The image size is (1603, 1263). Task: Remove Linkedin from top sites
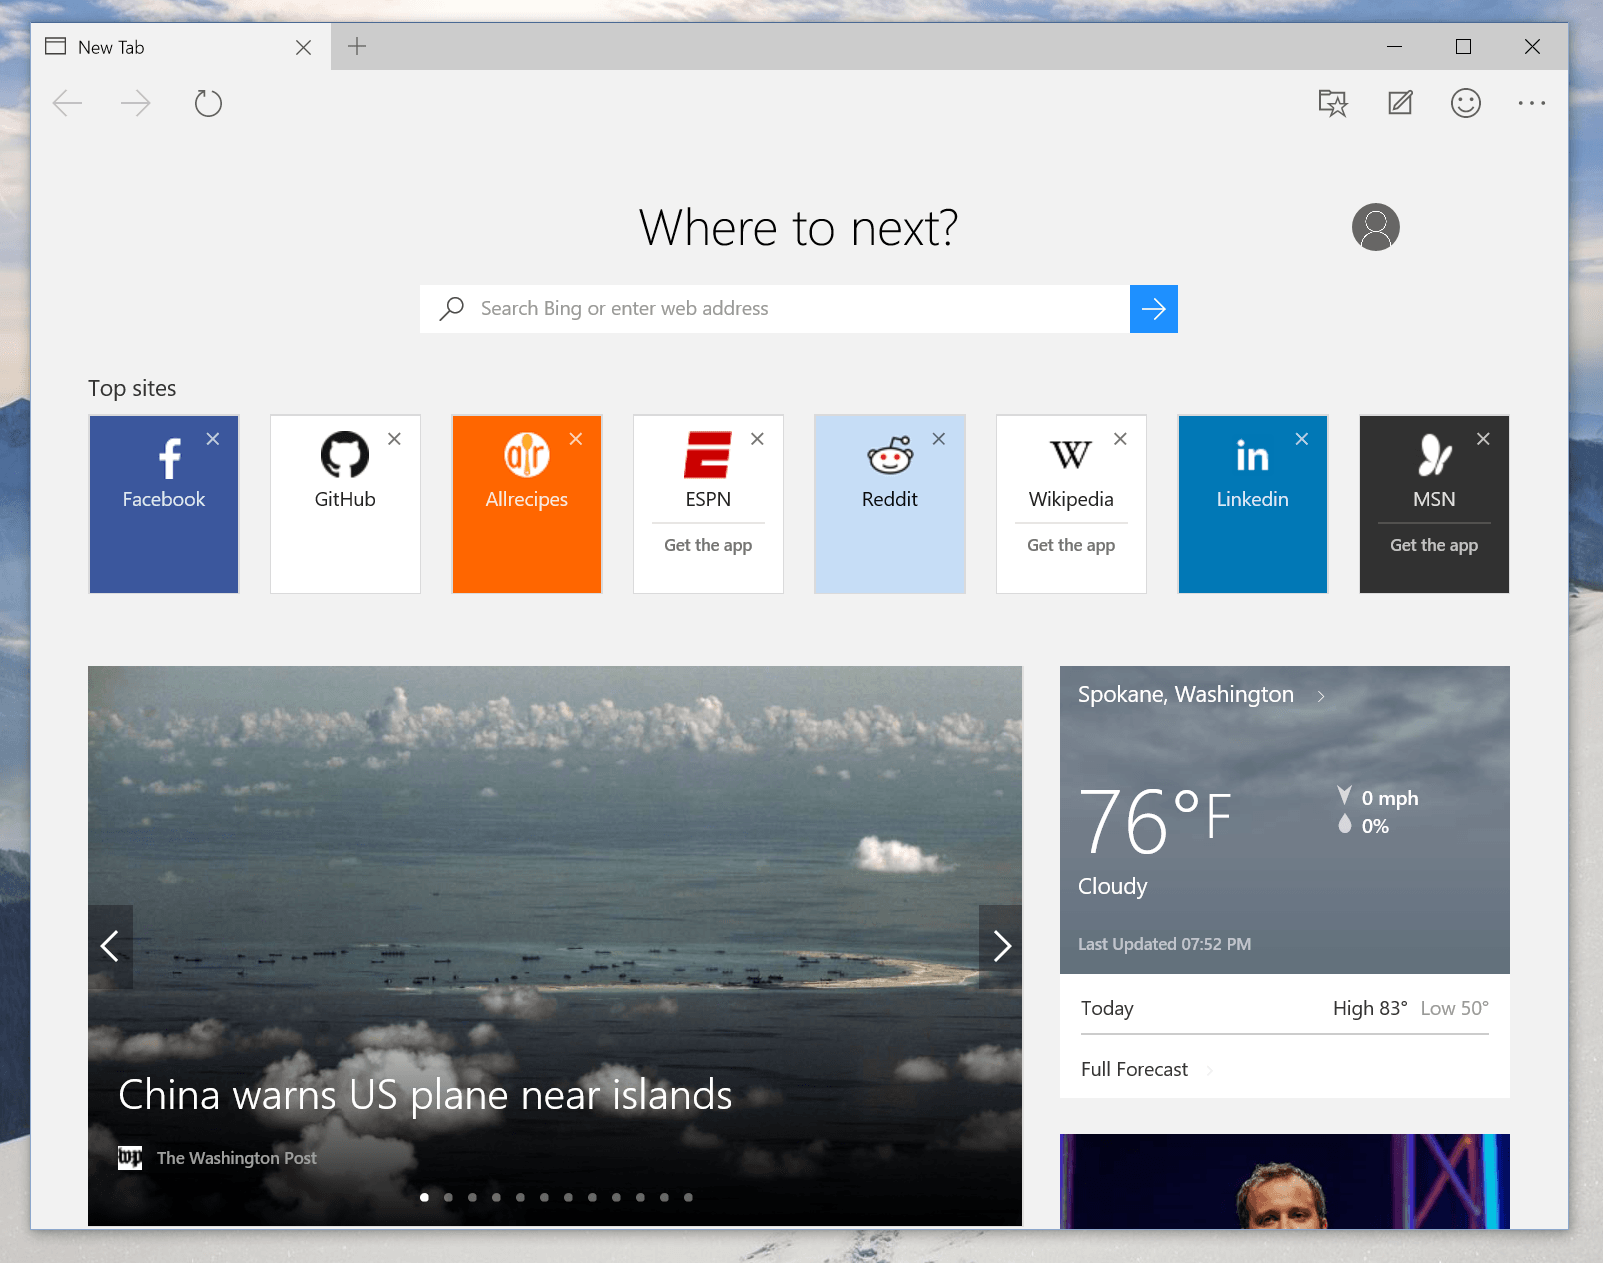click(x=1302, y=439)
